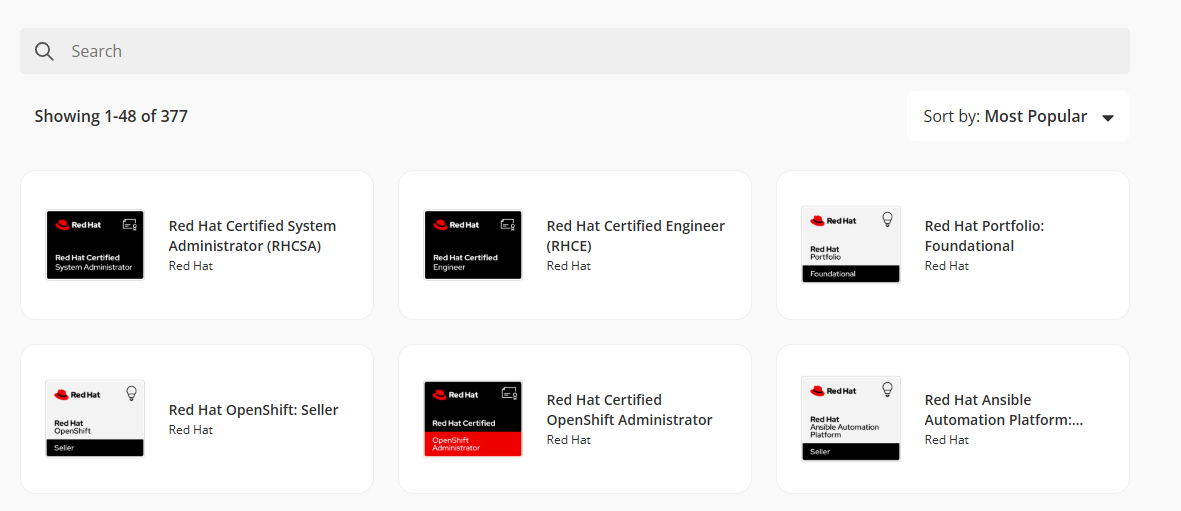
Task: Open the RHCSA badge thumbnail
Action: coord(95,245)
